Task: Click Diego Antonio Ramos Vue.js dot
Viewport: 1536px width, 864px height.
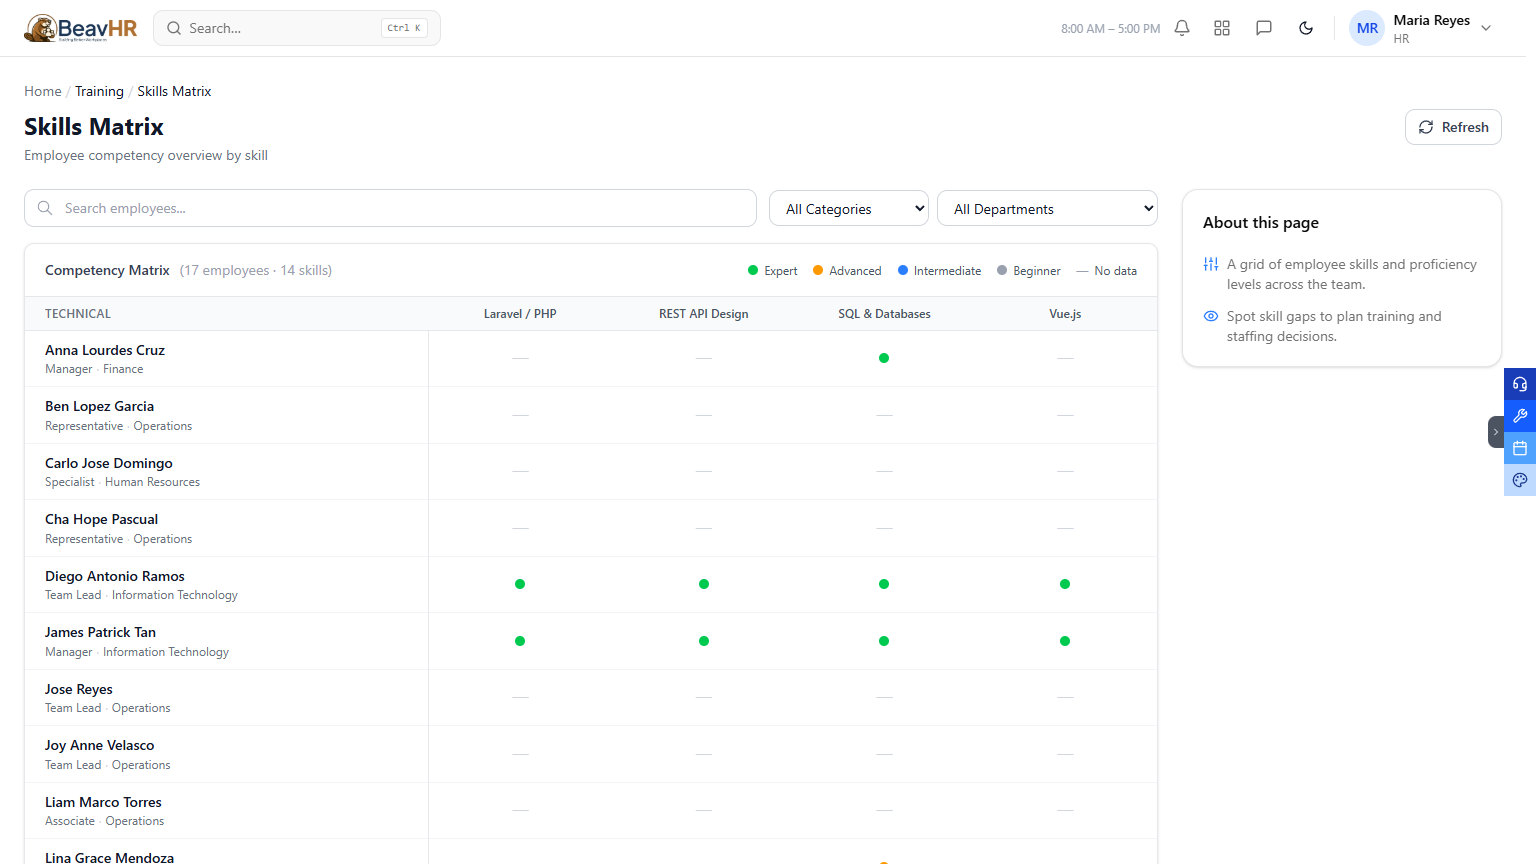Action: tap(1065, 584)
